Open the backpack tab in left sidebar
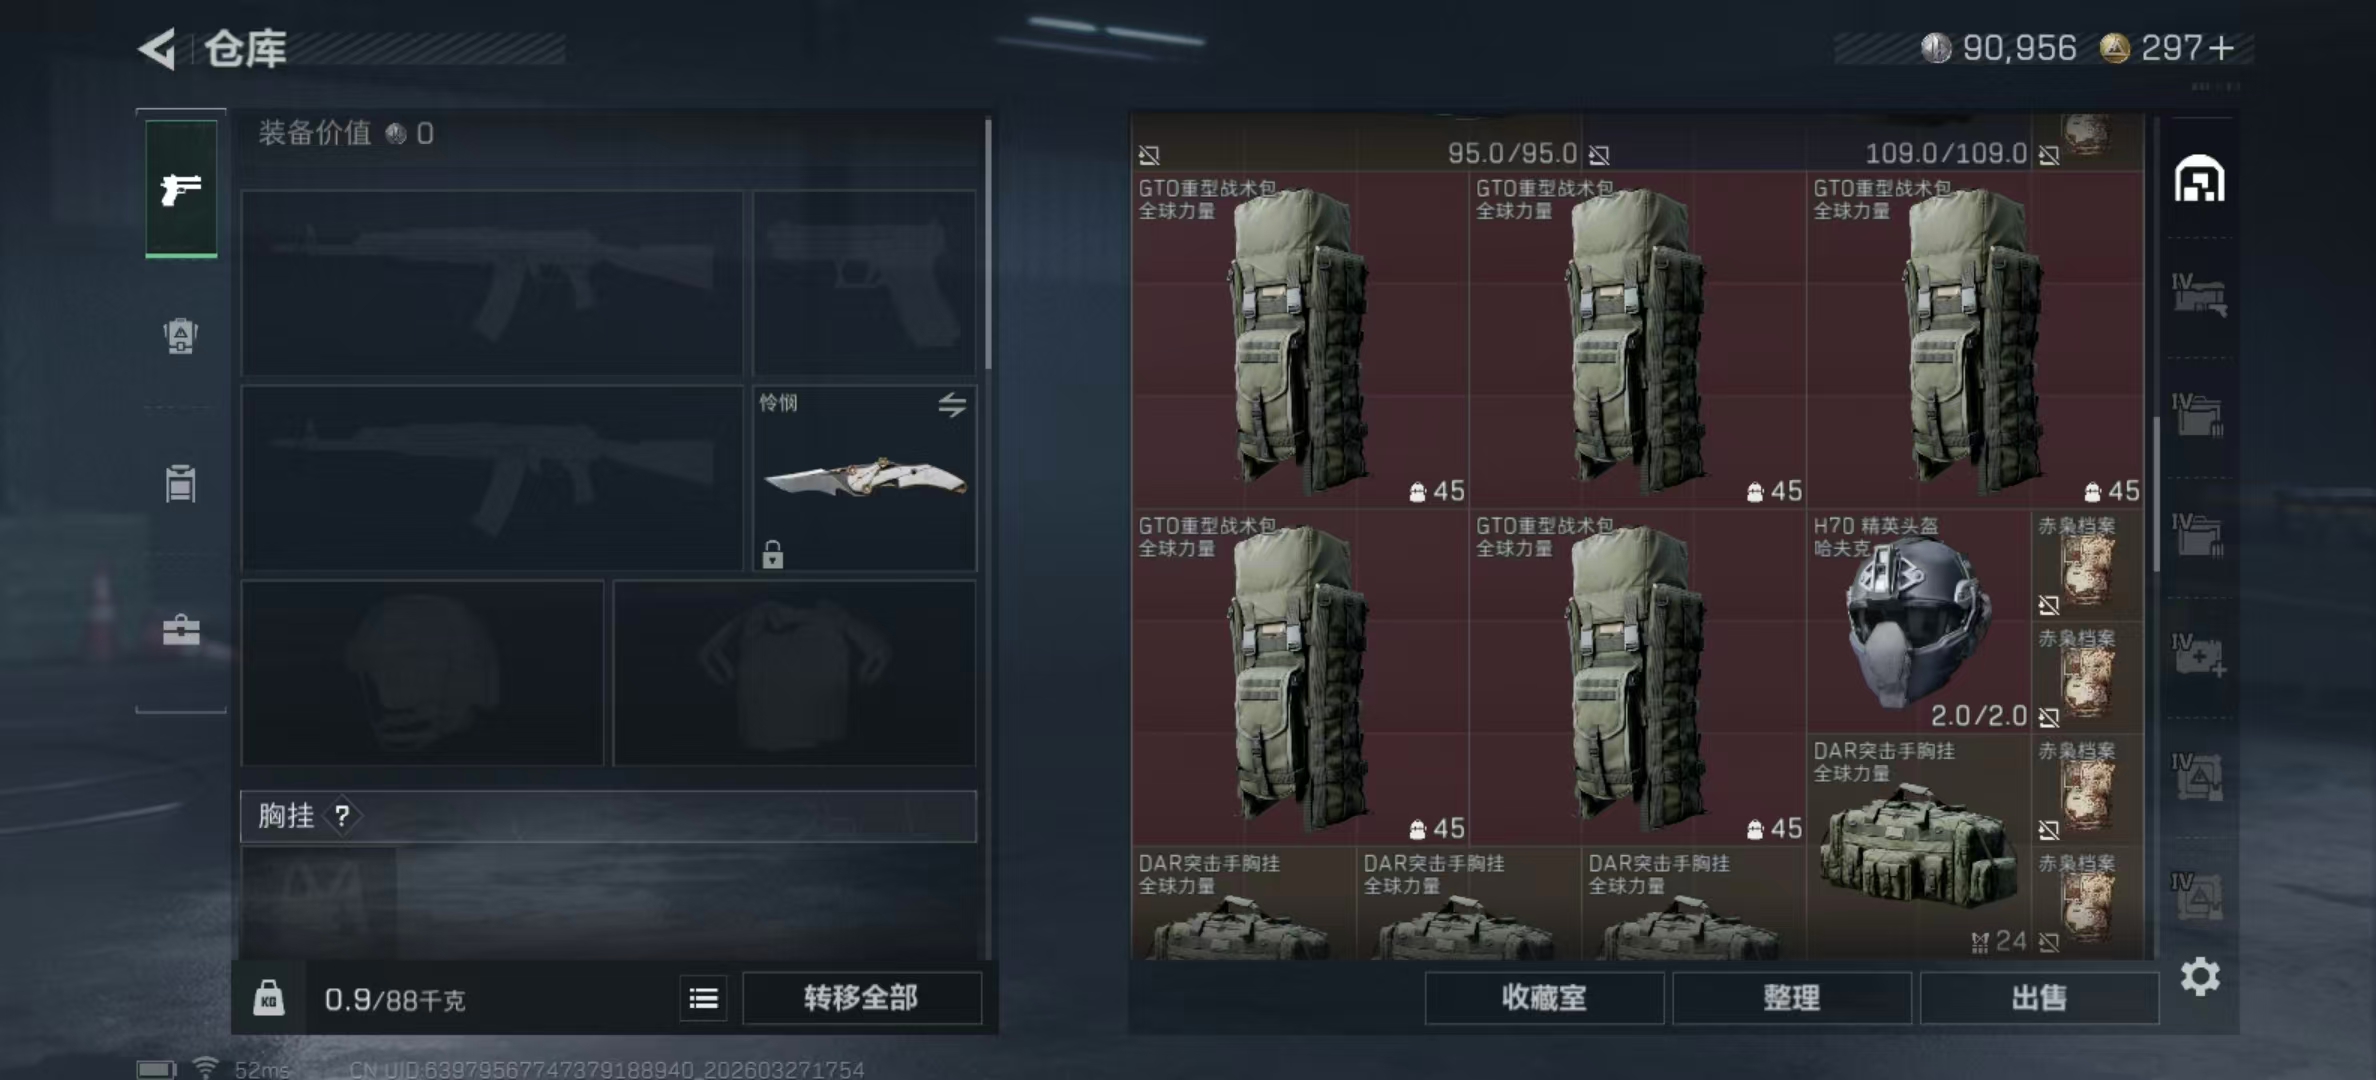 click(x=181, y=336)
